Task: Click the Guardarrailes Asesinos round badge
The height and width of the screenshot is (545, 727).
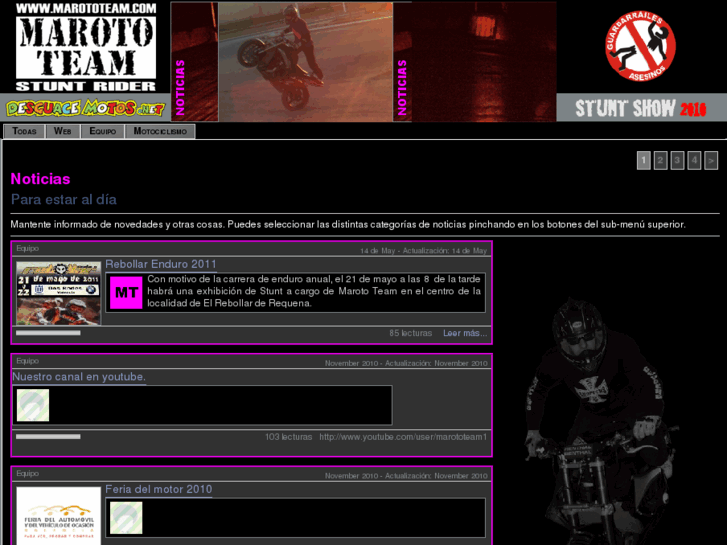Action: [640, 46]
